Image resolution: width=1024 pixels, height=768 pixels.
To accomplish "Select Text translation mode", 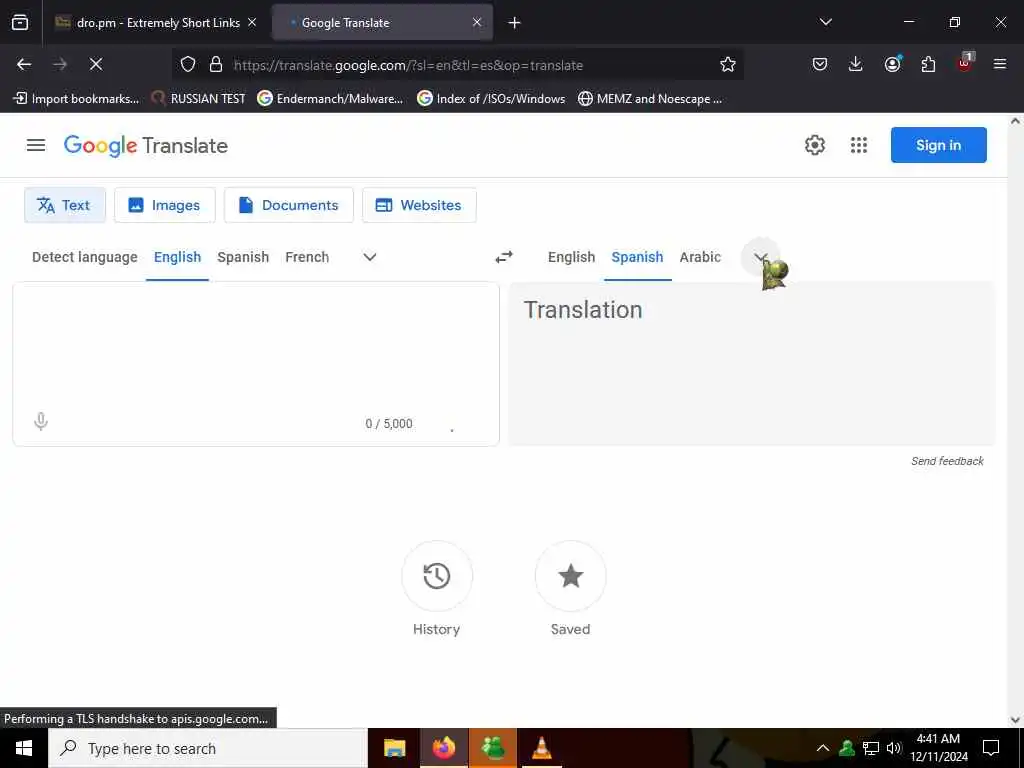I will click(65, 205).
